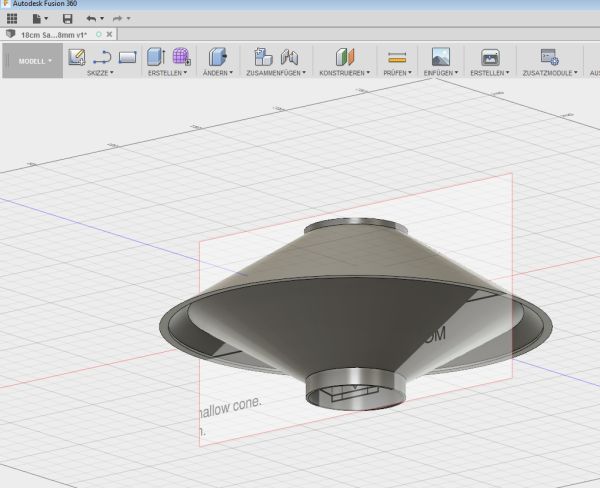Open the MODELL workspace dropdown

click(x=36, y=61)
